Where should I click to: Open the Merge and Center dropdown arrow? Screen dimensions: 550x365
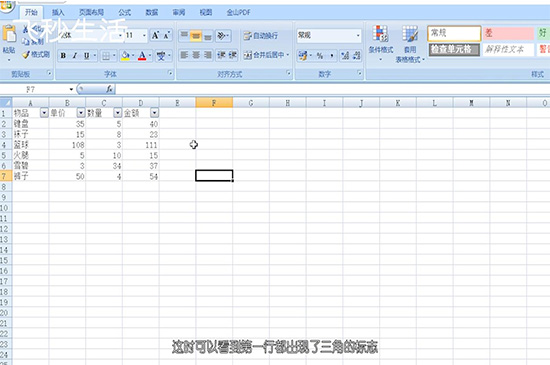[x=288, y=55]
